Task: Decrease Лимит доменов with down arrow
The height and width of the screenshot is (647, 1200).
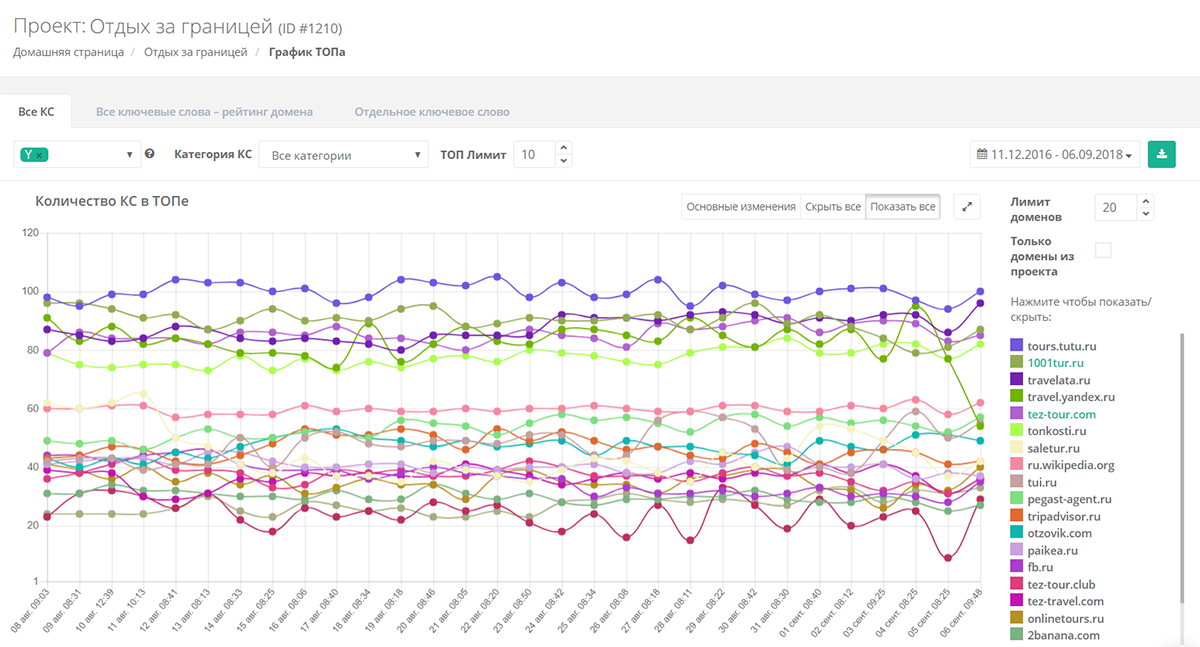Action: click(x=1145, y=213)
